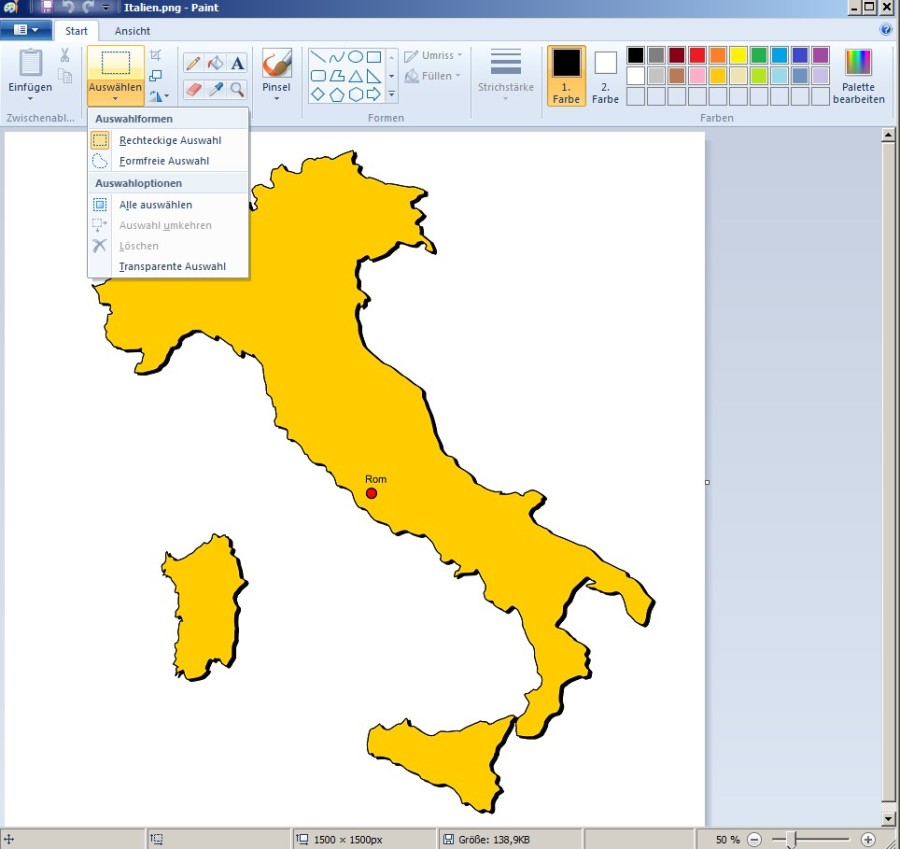This screenshot has width=900, height=849.
Task: Select the Pencil tool
Action: (193, 63)
